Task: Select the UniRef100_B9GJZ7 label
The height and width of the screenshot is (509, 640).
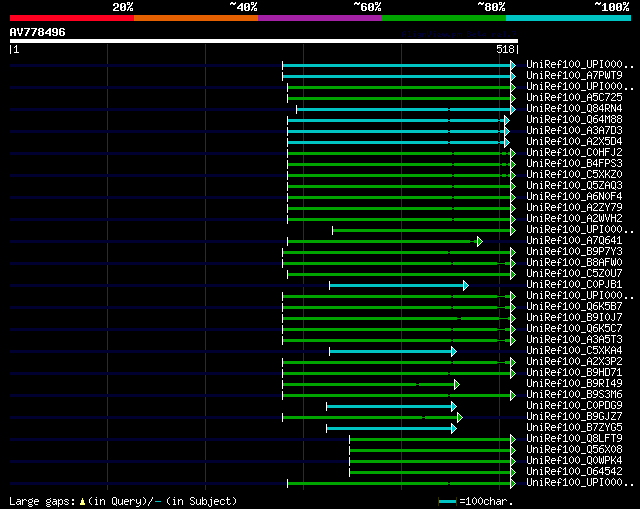Action: click(x=574, y=417)
